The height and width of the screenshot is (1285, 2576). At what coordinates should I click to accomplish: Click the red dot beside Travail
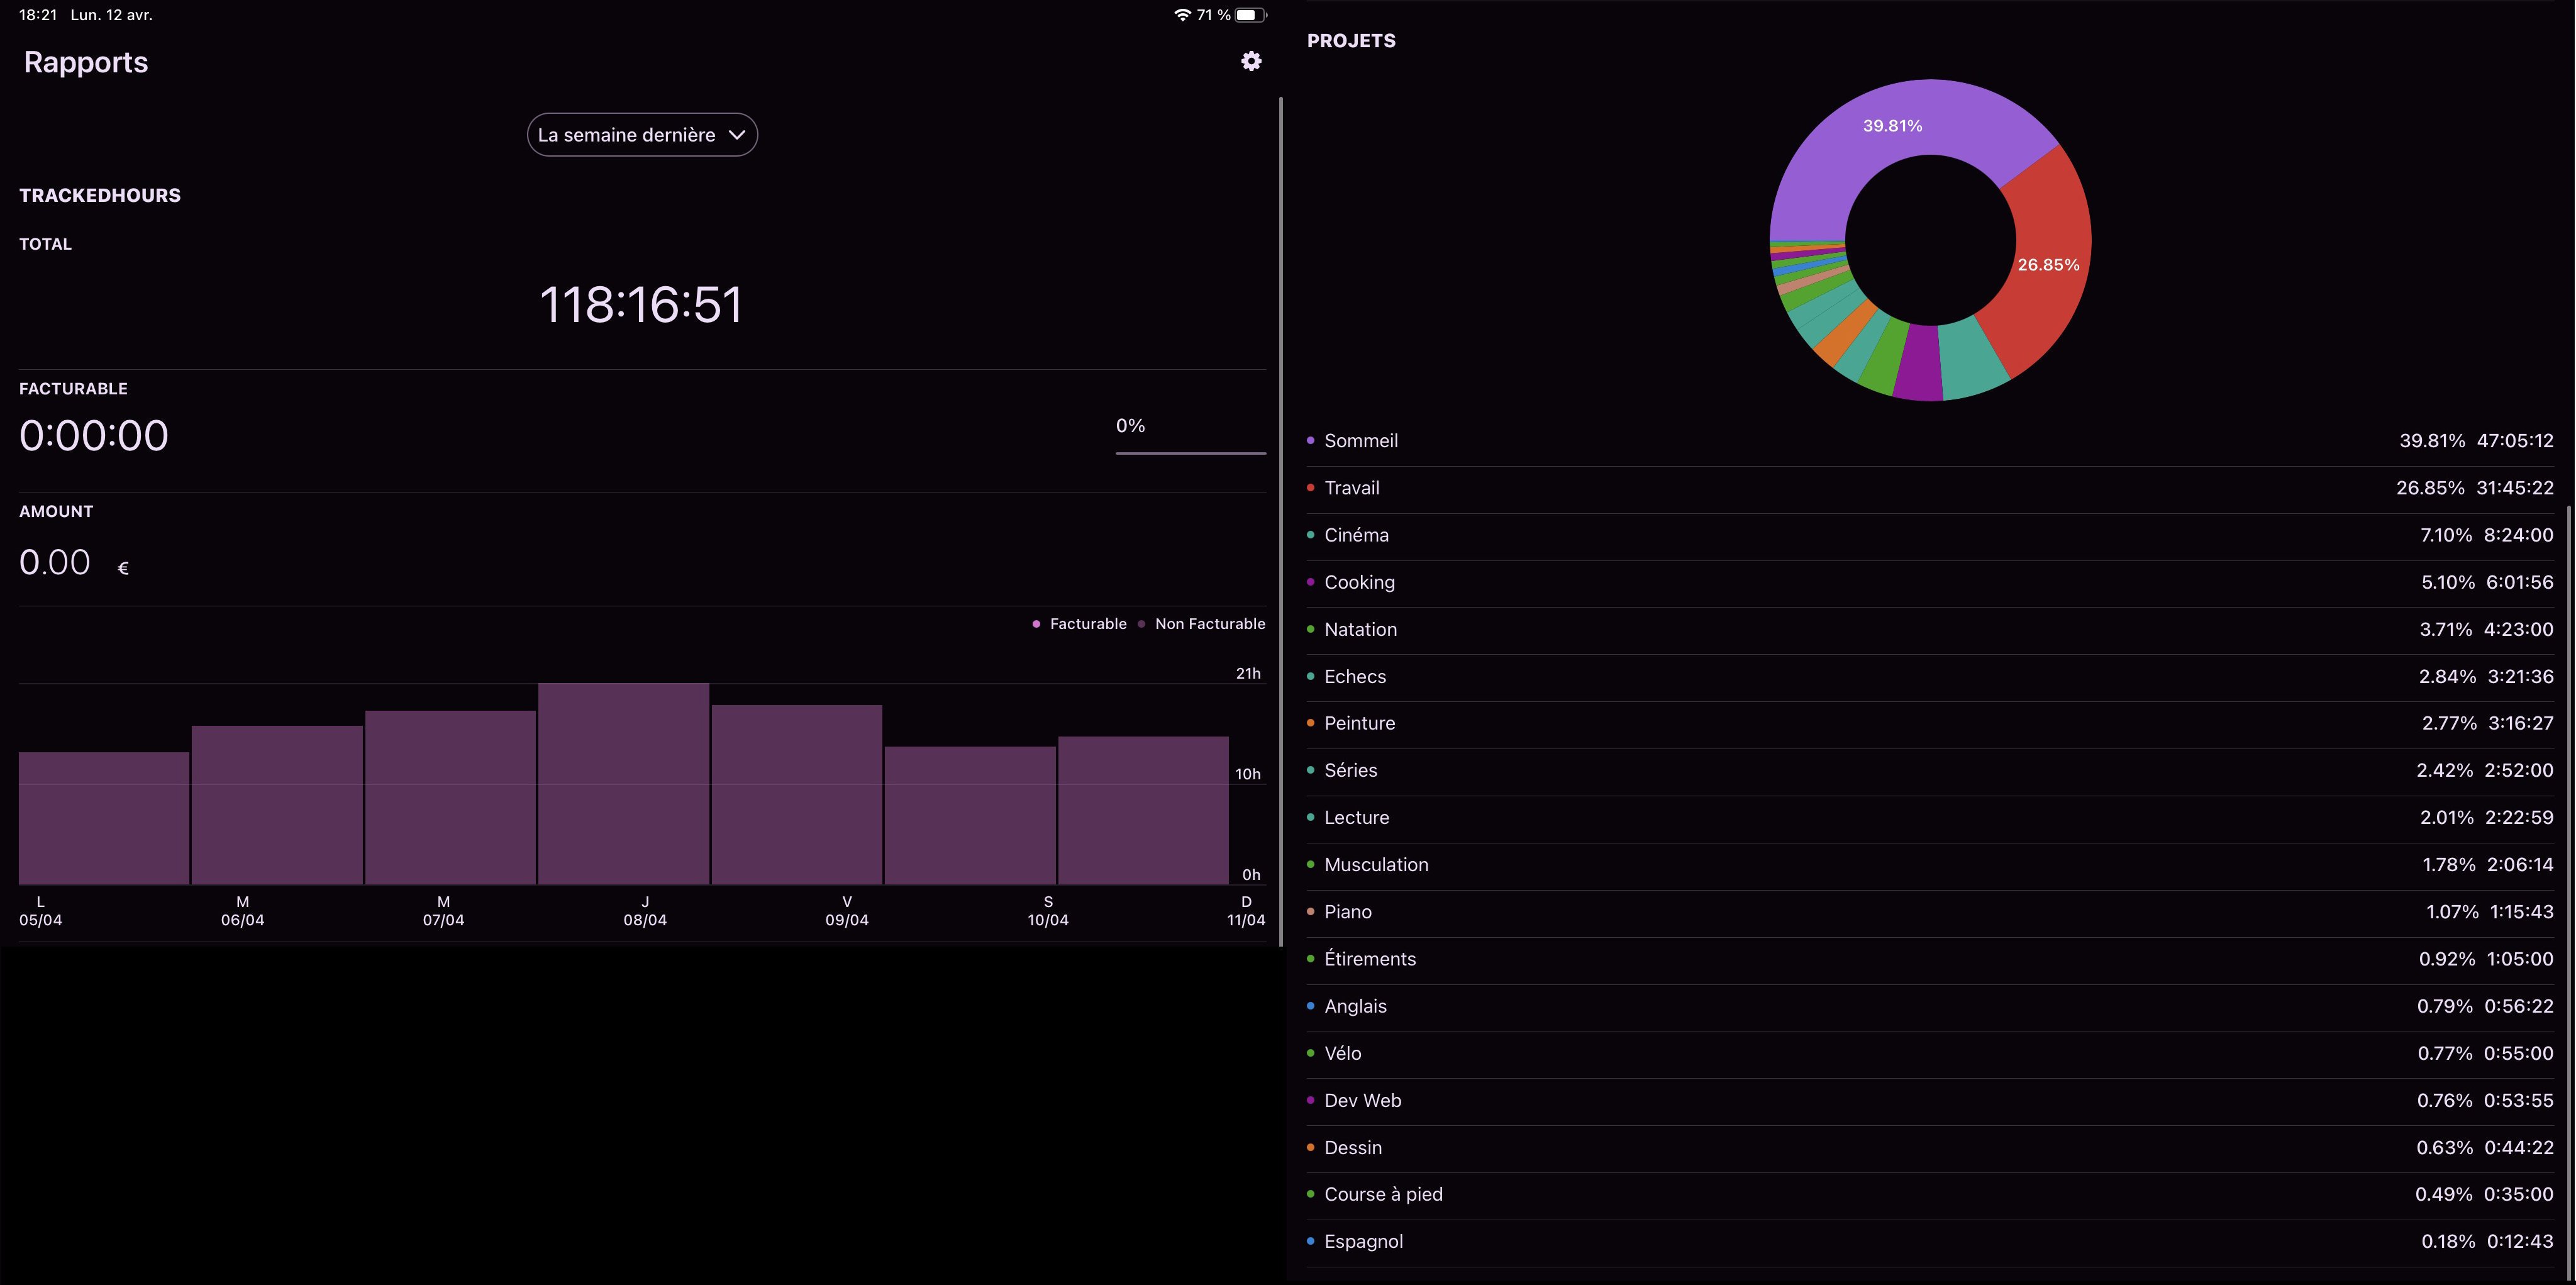1310,488
